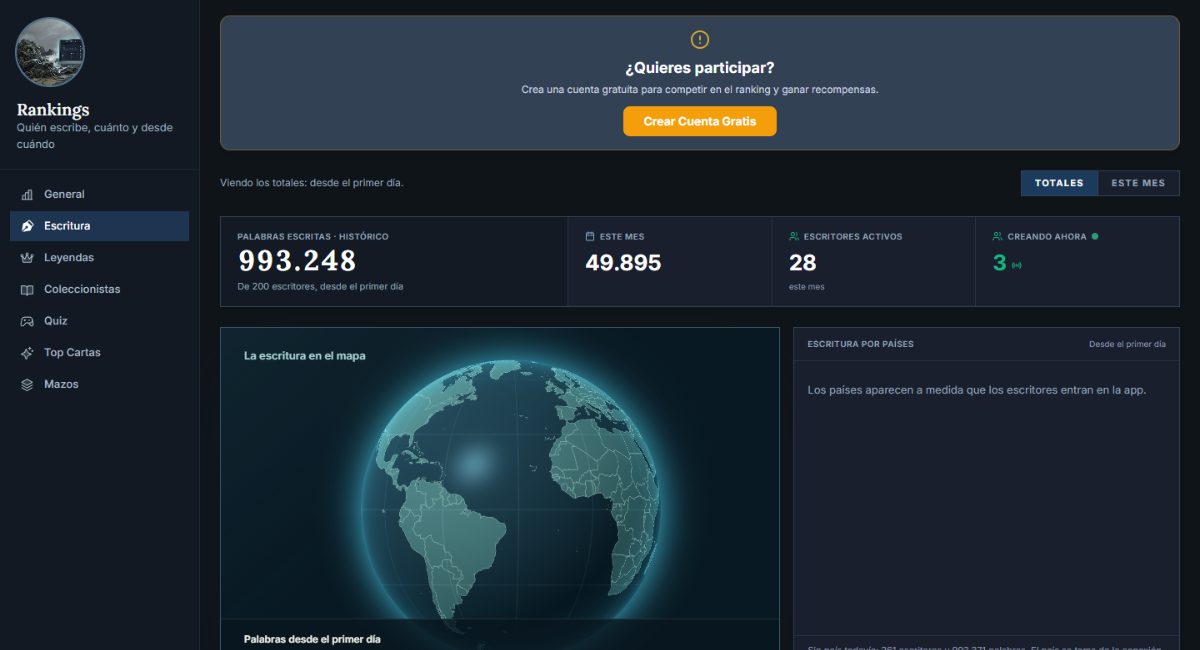Click the 'La escritura en el mapa' title

[x=305, y=356]
